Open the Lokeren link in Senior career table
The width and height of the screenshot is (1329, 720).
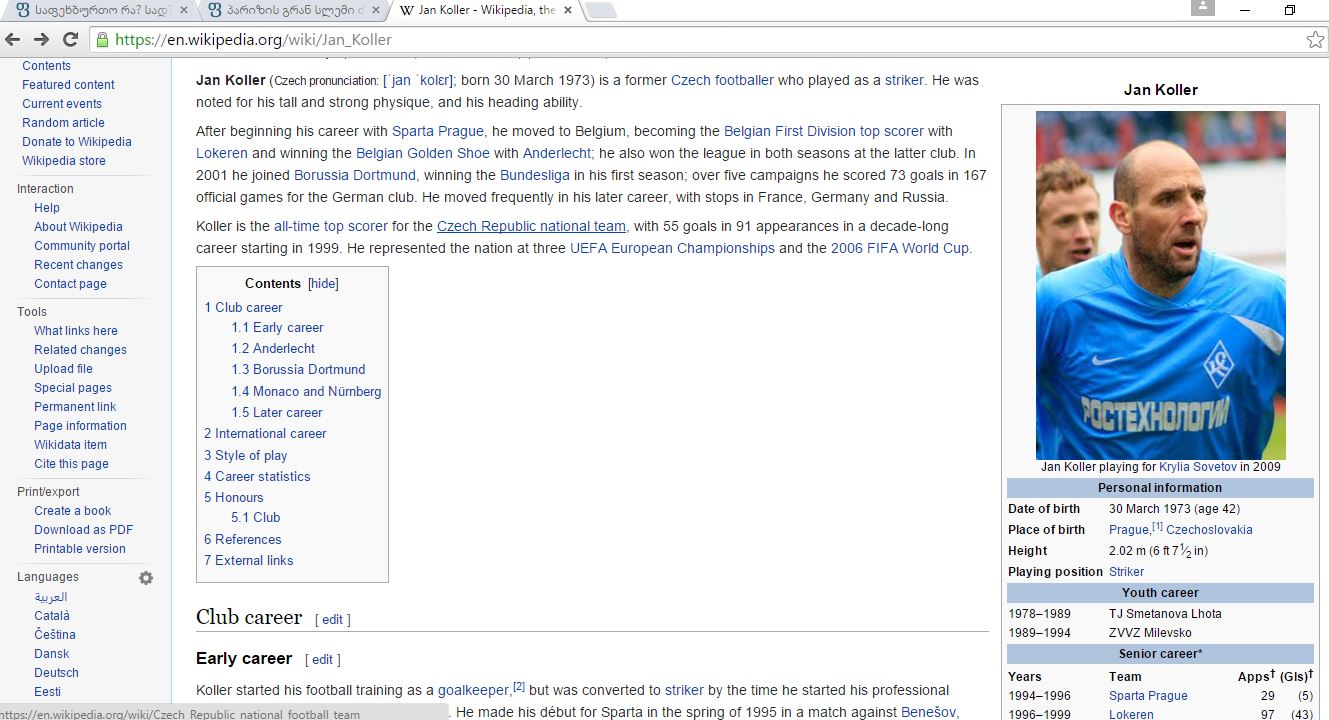pos(1131,715)
